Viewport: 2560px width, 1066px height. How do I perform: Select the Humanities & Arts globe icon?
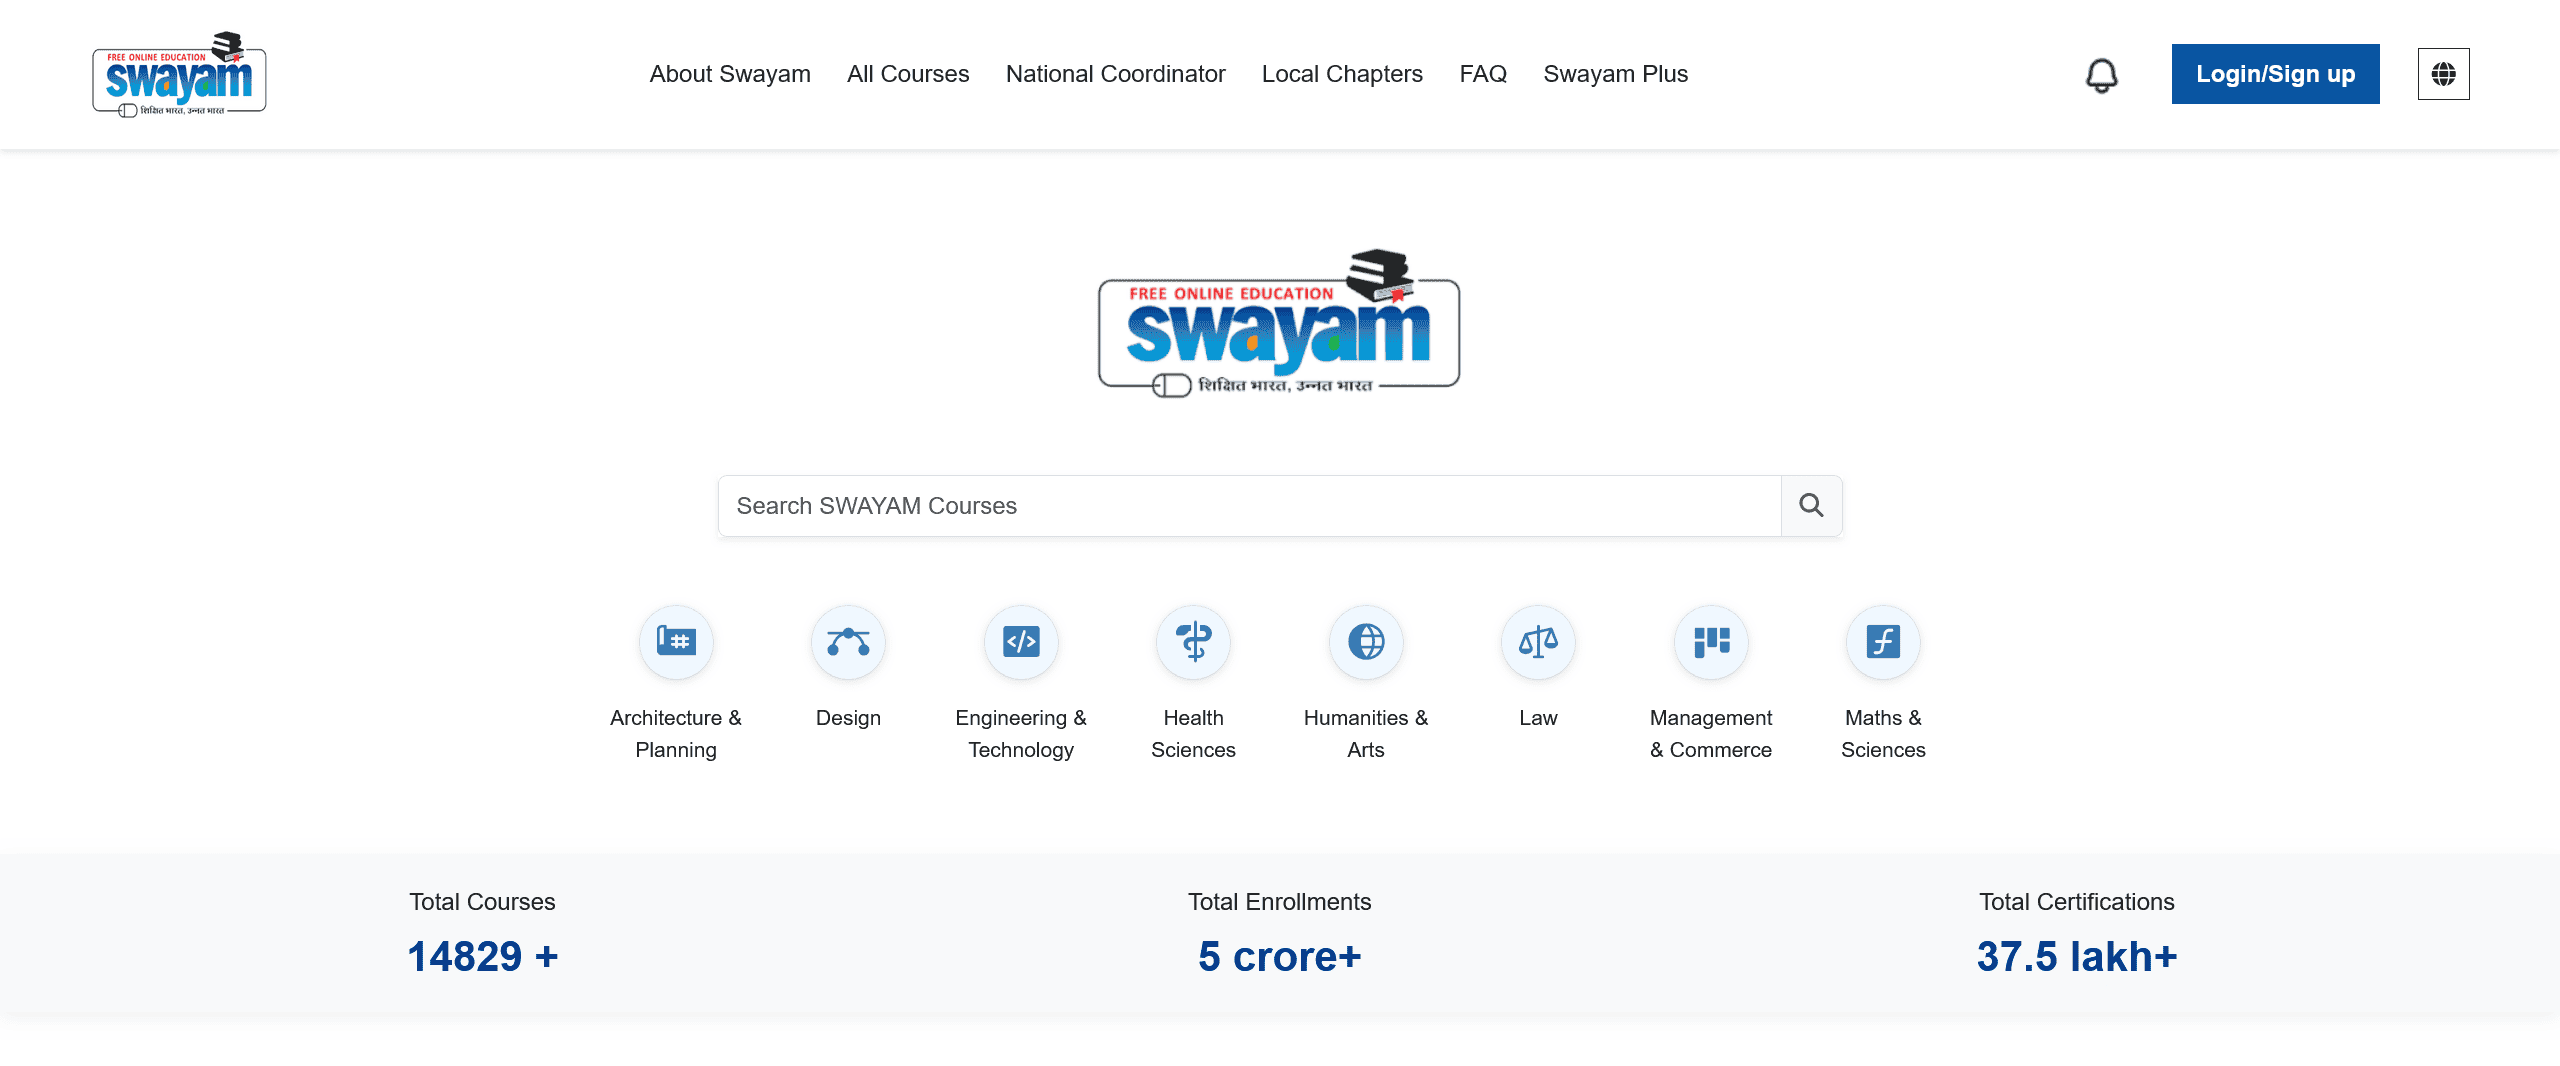click(x=1366, y=642)
